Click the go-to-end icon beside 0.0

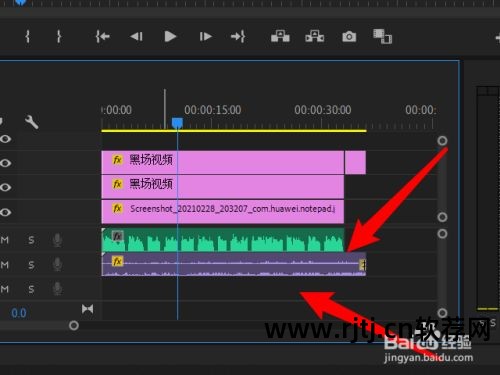pyautogui.click(x=87, y=309)
